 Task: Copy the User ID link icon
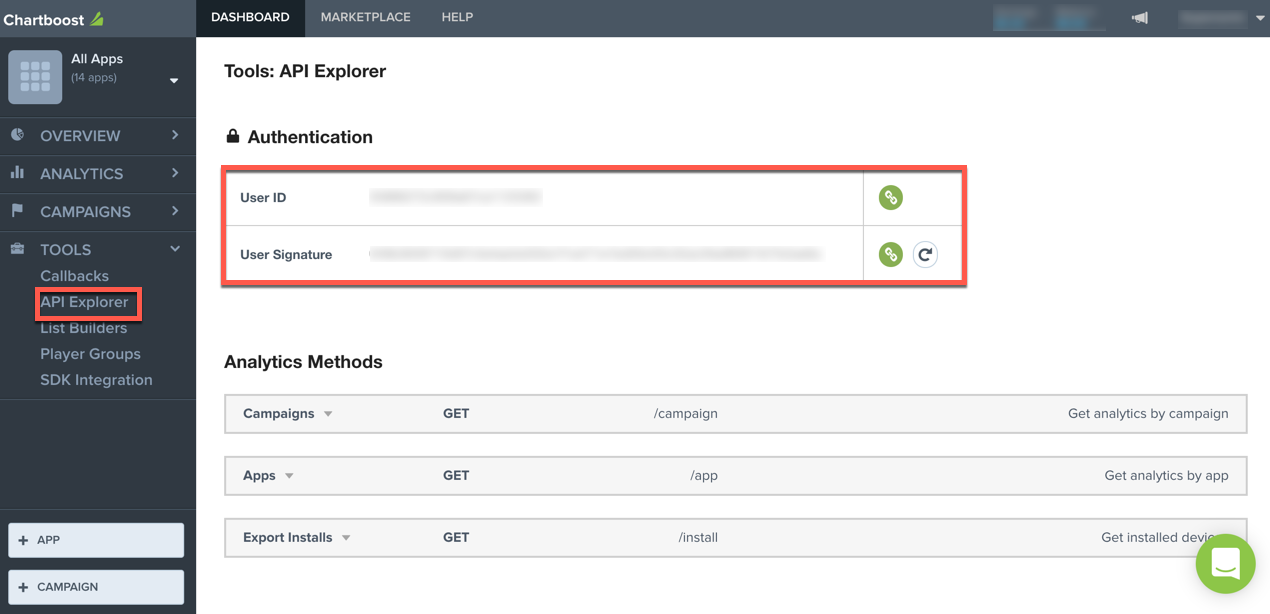(x=890, y=197)
